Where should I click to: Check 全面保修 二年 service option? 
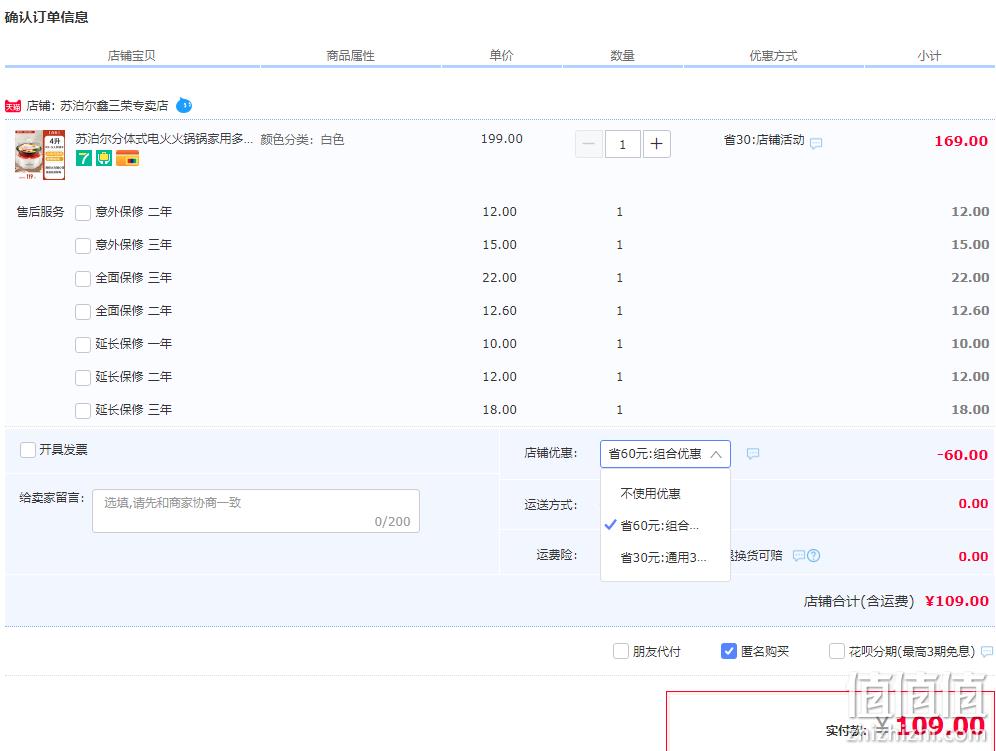(x=83, y=311)
